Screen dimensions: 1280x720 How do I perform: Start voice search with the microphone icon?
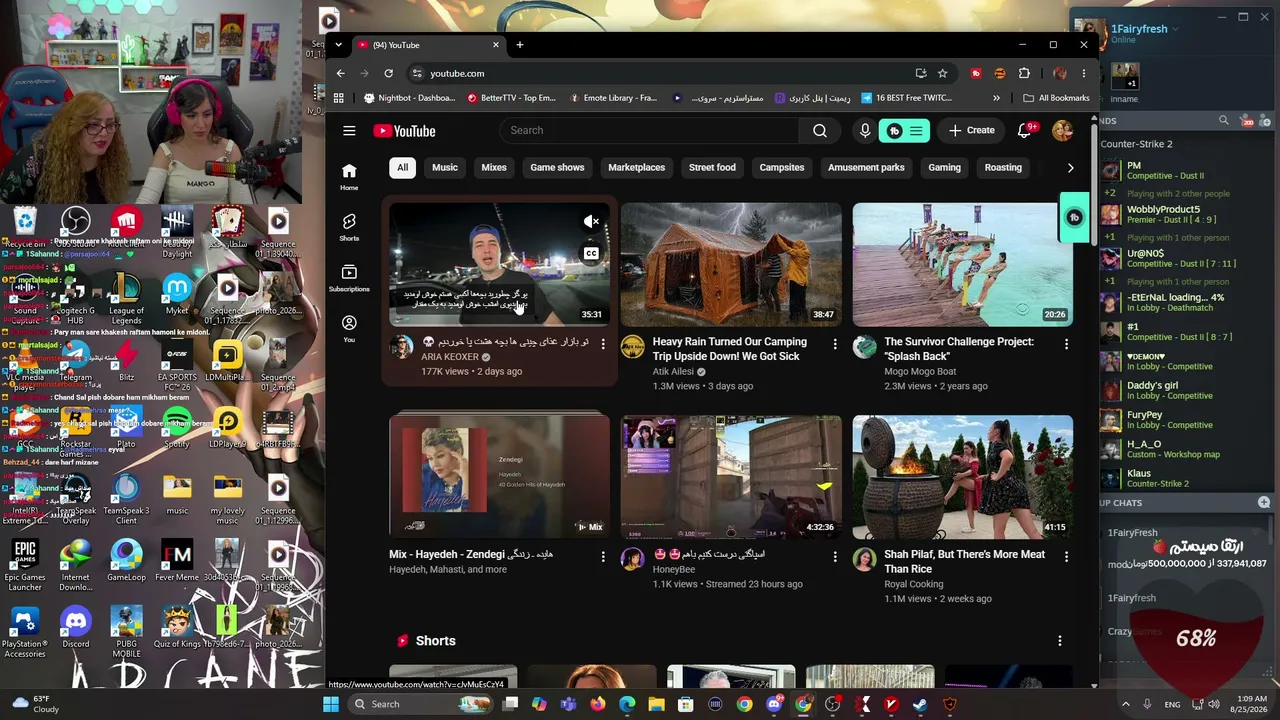click(x=865, y=130)
